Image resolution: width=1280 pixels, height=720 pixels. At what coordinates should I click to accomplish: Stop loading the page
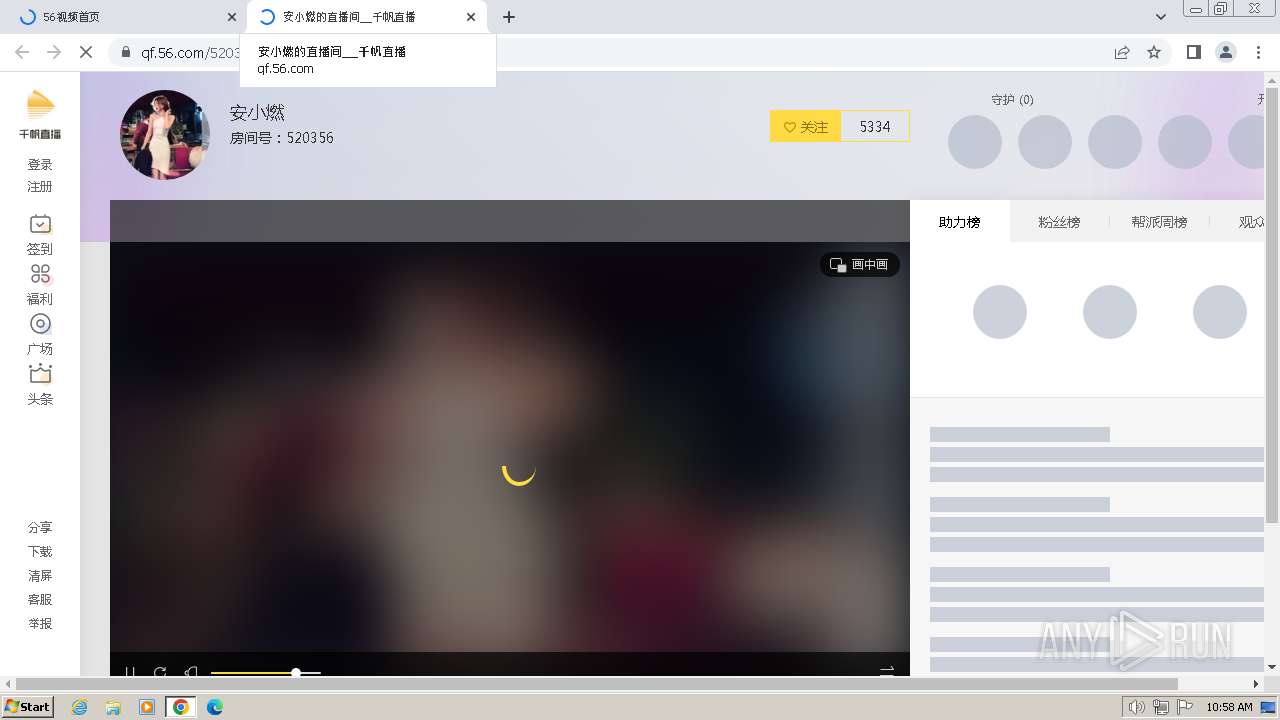pyautogui.click(x=86, y=52)
